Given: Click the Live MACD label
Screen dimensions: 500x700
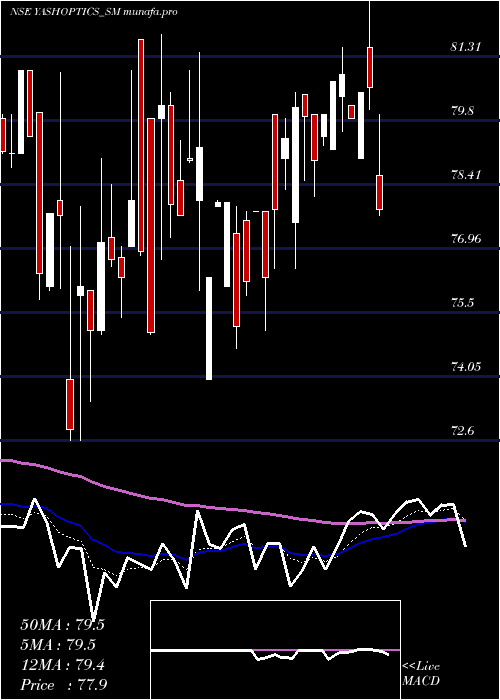Looking at the screenshot, I should pyautogui.click(x=421, y=673).
